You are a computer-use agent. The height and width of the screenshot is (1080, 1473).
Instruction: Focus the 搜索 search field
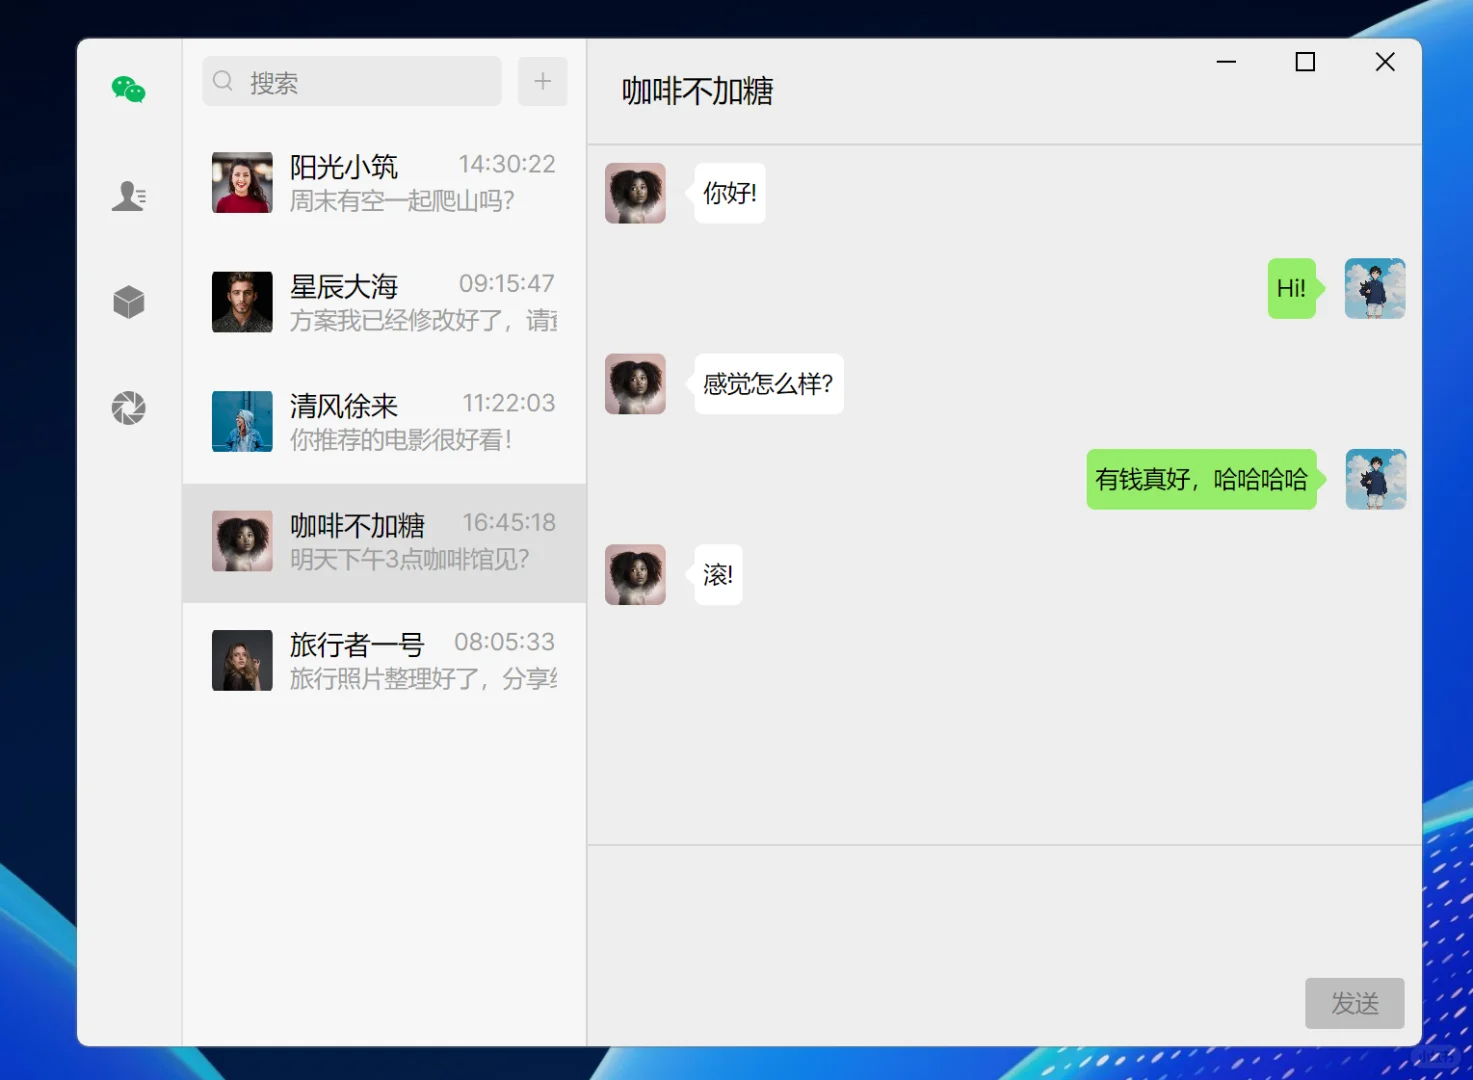click(x=352, y=81)
